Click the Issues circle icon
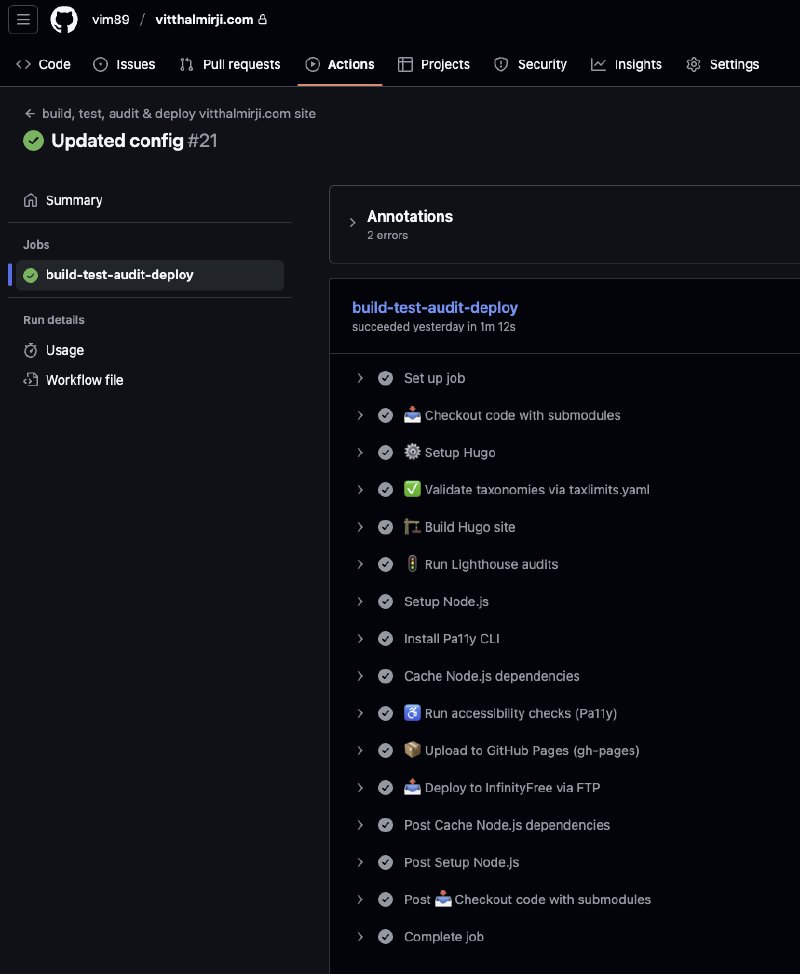Image resolution: width=800 pixels, height=974 pixels. pyautogui.click(x=100, y=65)
